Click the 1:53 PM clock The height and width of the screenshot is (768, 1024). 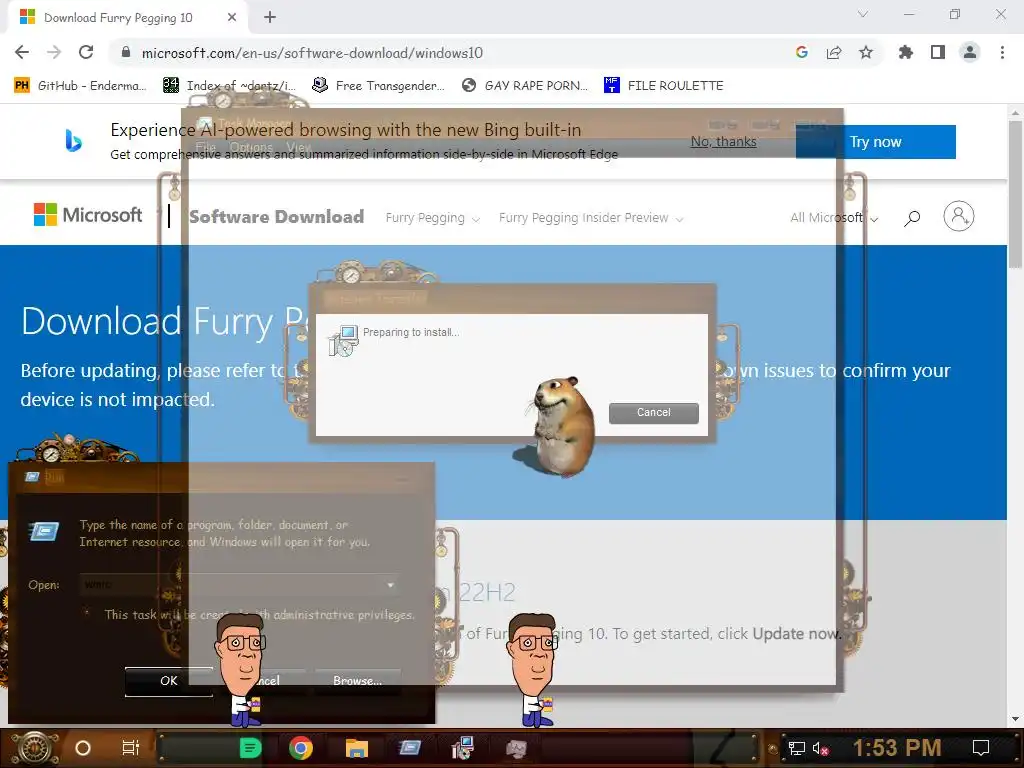pos(897,748)
